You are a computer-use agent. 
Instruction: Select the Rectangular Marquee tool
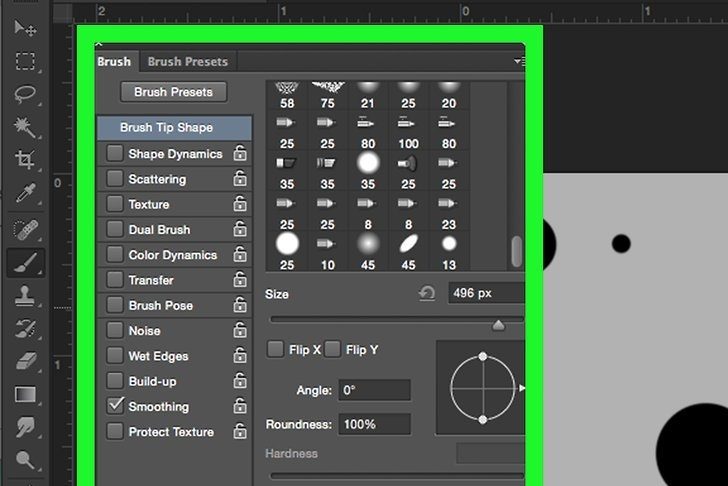click(24, 61)
